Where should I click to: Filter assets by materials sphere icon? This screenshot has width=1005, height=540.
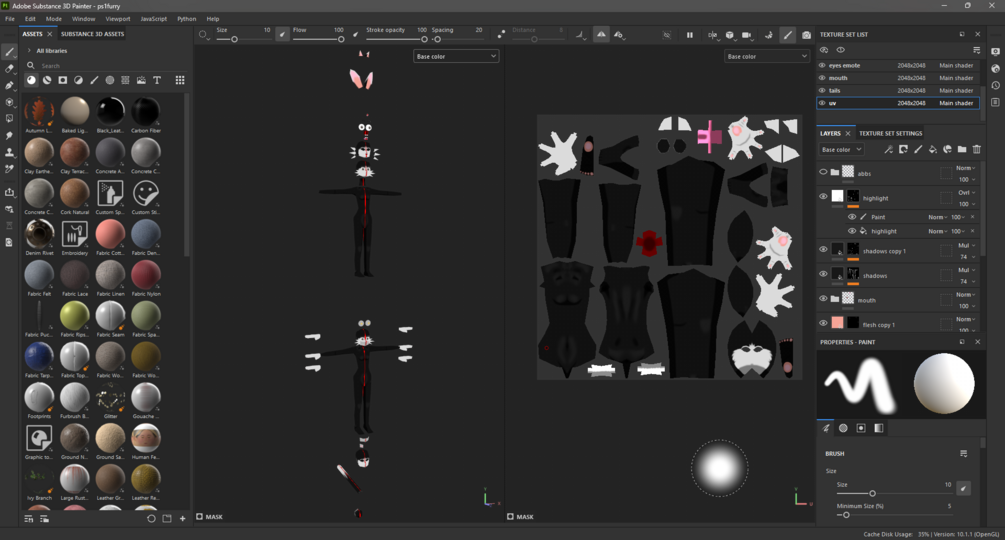[x=31, y=80]
